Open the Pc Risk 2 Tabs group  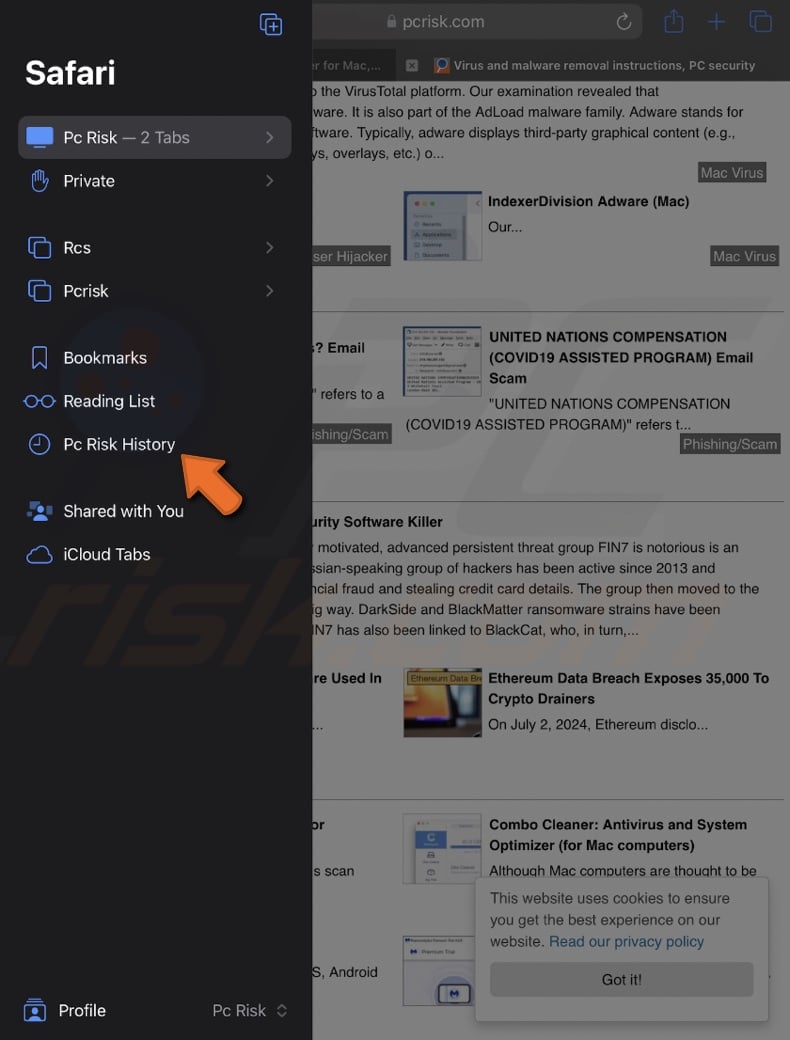pyautogui.click(x=155, y=137)
